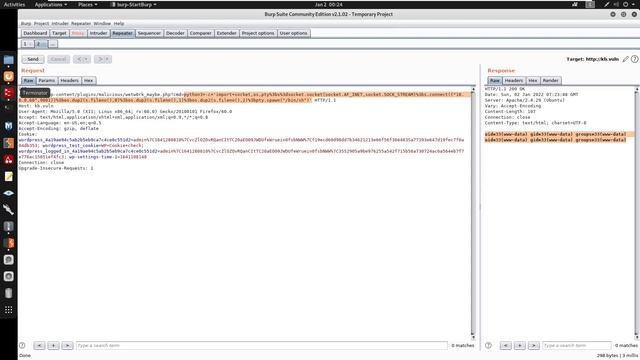Switch to the Sequencer tab
The height and width of the screenshot is (360, 640).
click(x=149, y=33)
